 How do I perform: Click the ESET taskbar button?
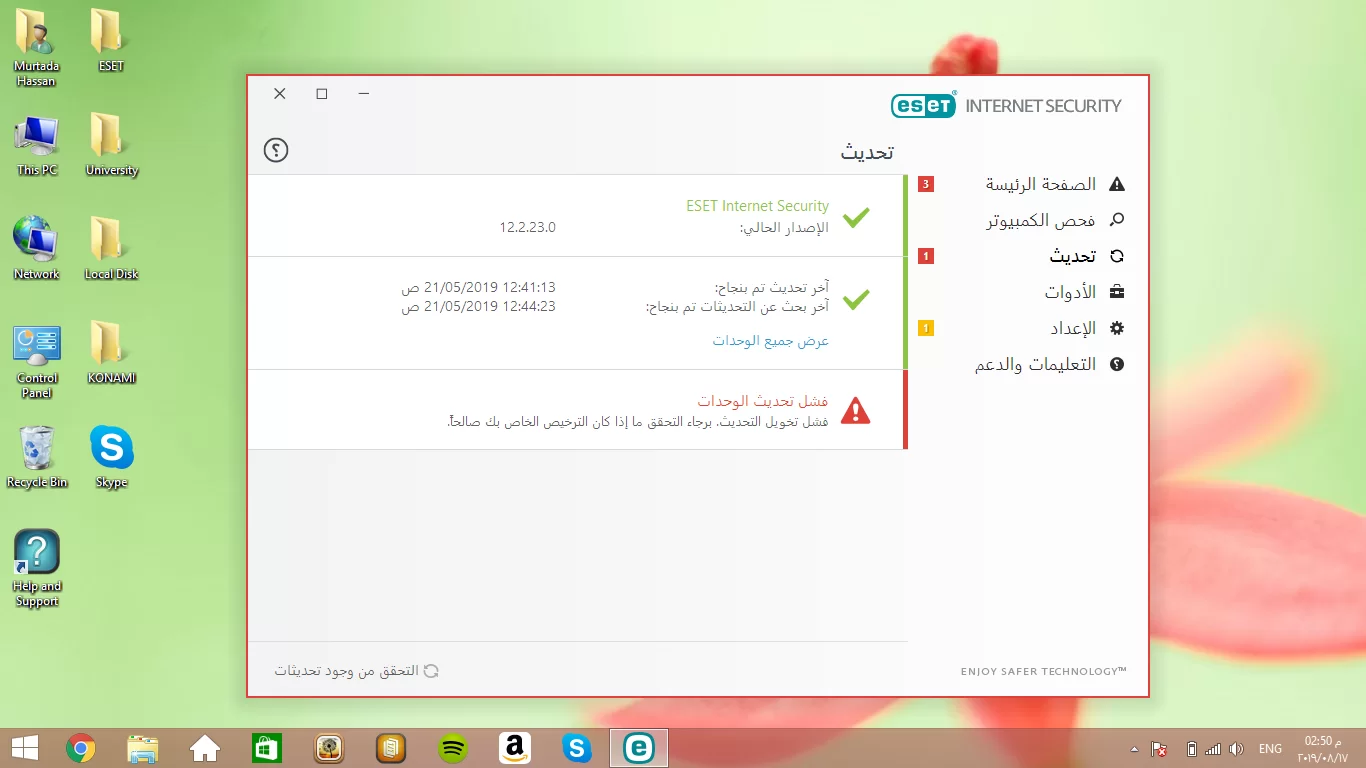[639, 748]
